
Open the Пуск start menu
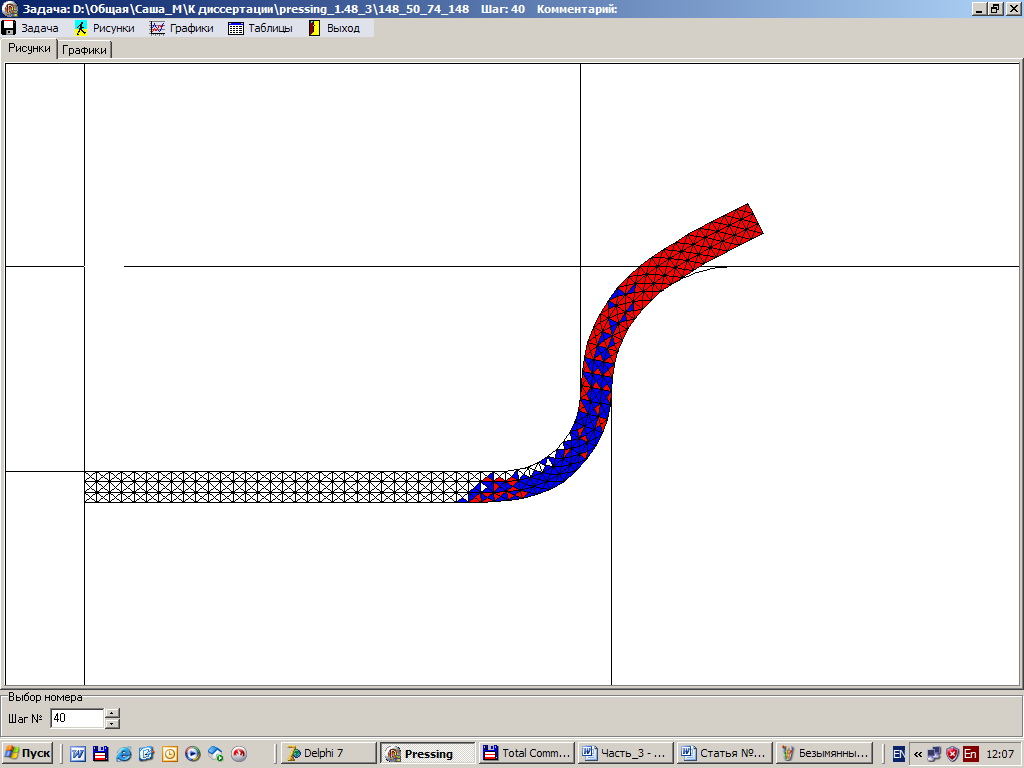pos(28,753)
